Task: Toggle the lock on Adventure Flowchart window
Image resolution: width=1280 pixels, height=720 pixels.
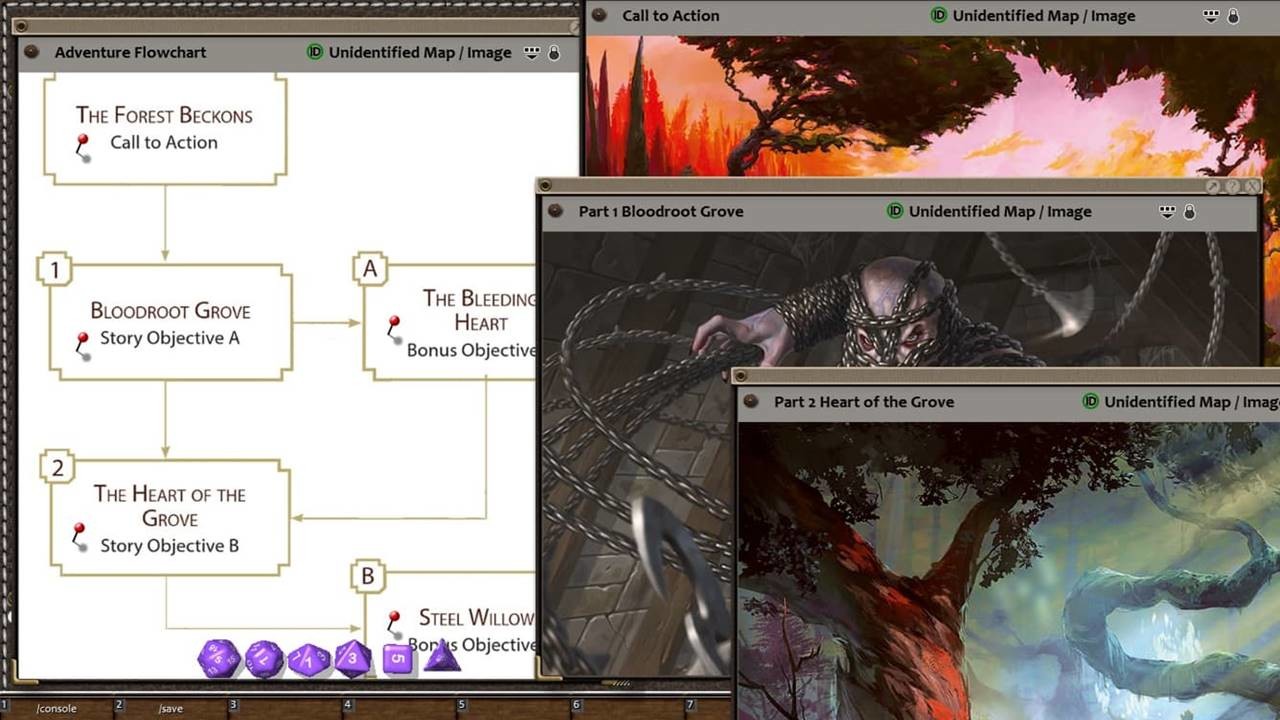Action: click(554, 52)
